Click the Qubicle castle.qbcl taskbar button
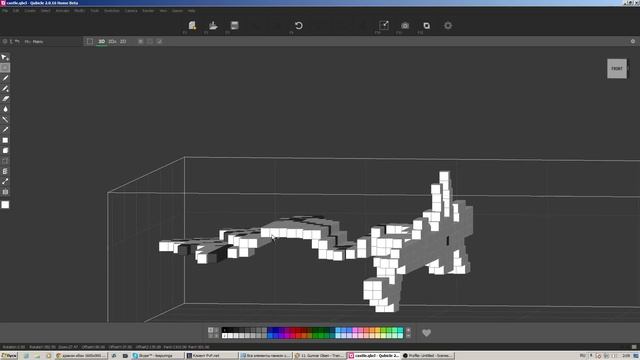The height and width of the screenshot is (360, 640). [x=373, y=356]
